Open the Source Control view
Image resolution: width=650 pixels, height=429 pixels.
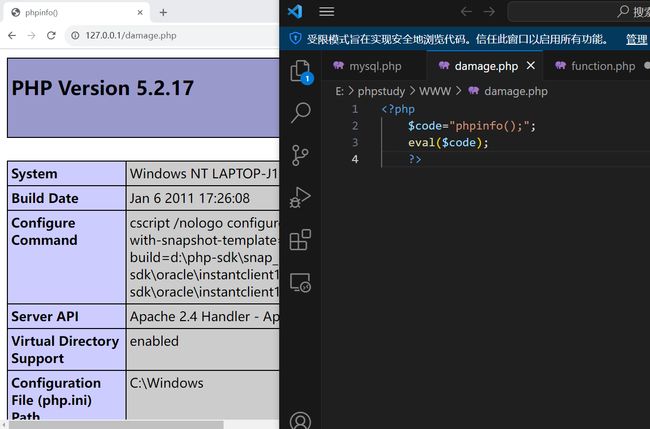click(300, 155)
